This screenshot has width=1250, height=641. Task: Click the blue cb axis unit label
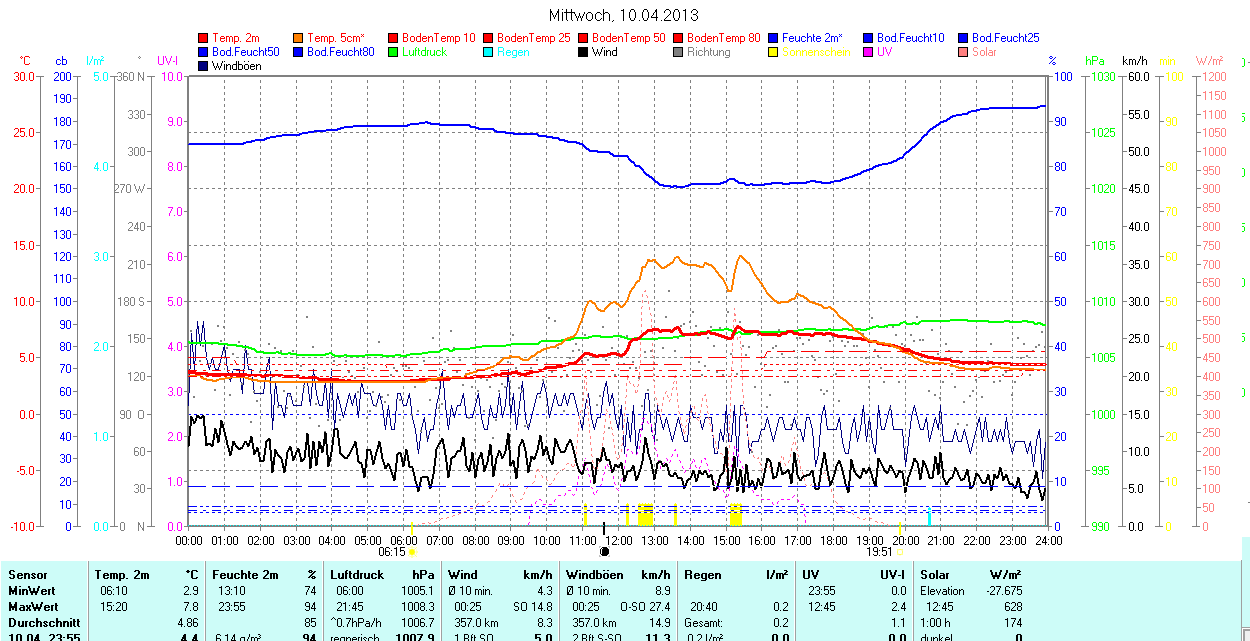(62, 61)
